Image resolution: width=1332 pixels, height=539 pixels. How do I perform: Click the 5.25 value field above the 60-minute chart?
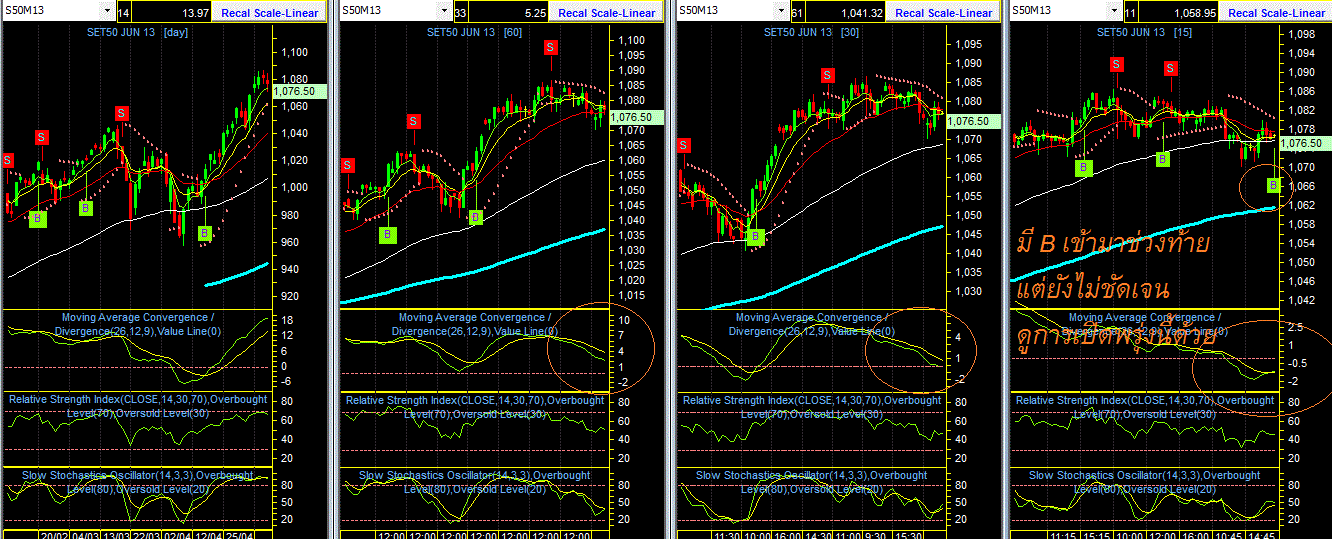[x=509, y=13]
